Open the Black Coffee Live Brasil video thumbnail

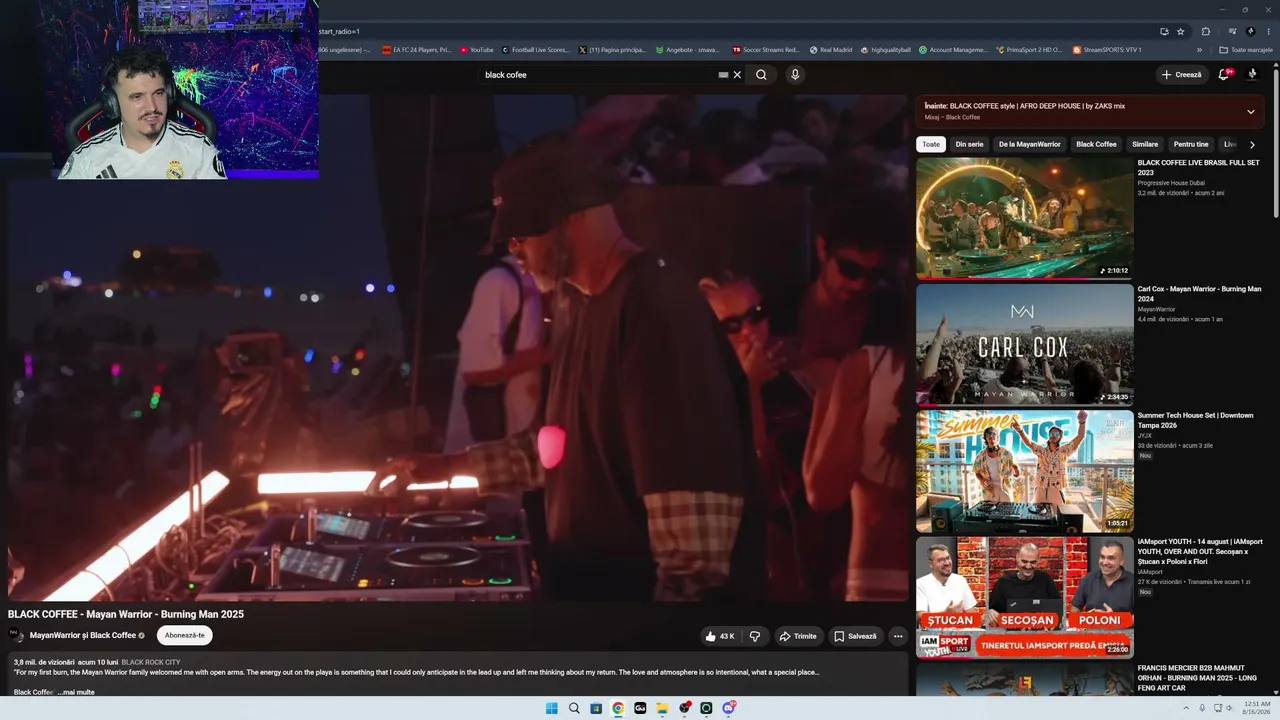[1025, 218]
